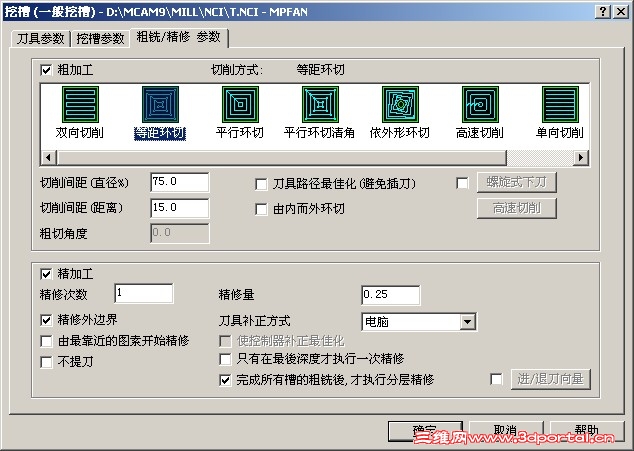Screen dimensions: 634x451
Task: Toggle 精修外边界 checkbox
Action: click(x=46, y=320)
